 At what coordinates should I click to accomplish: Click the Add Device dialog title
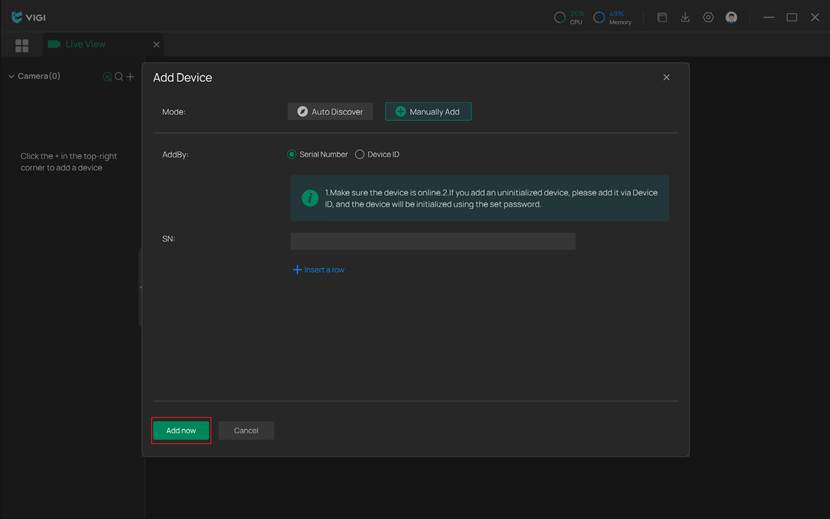point(183,77)
